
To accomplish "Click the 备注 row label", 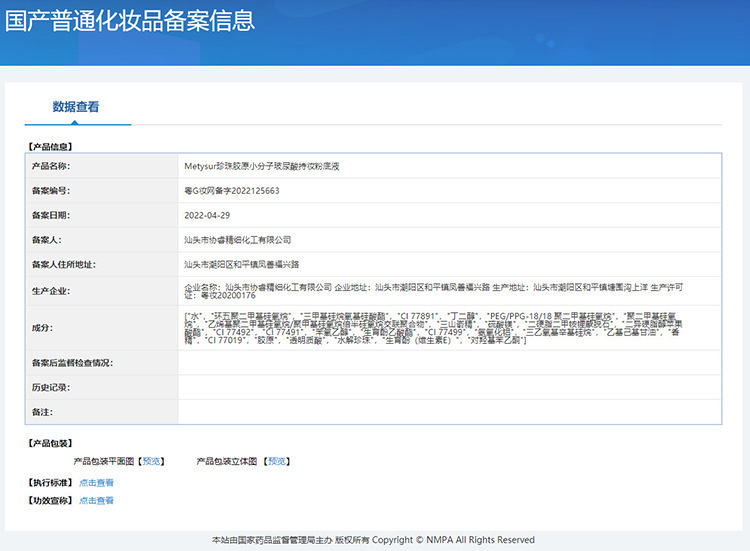I will pyautogui.click(x=42, y=412).
